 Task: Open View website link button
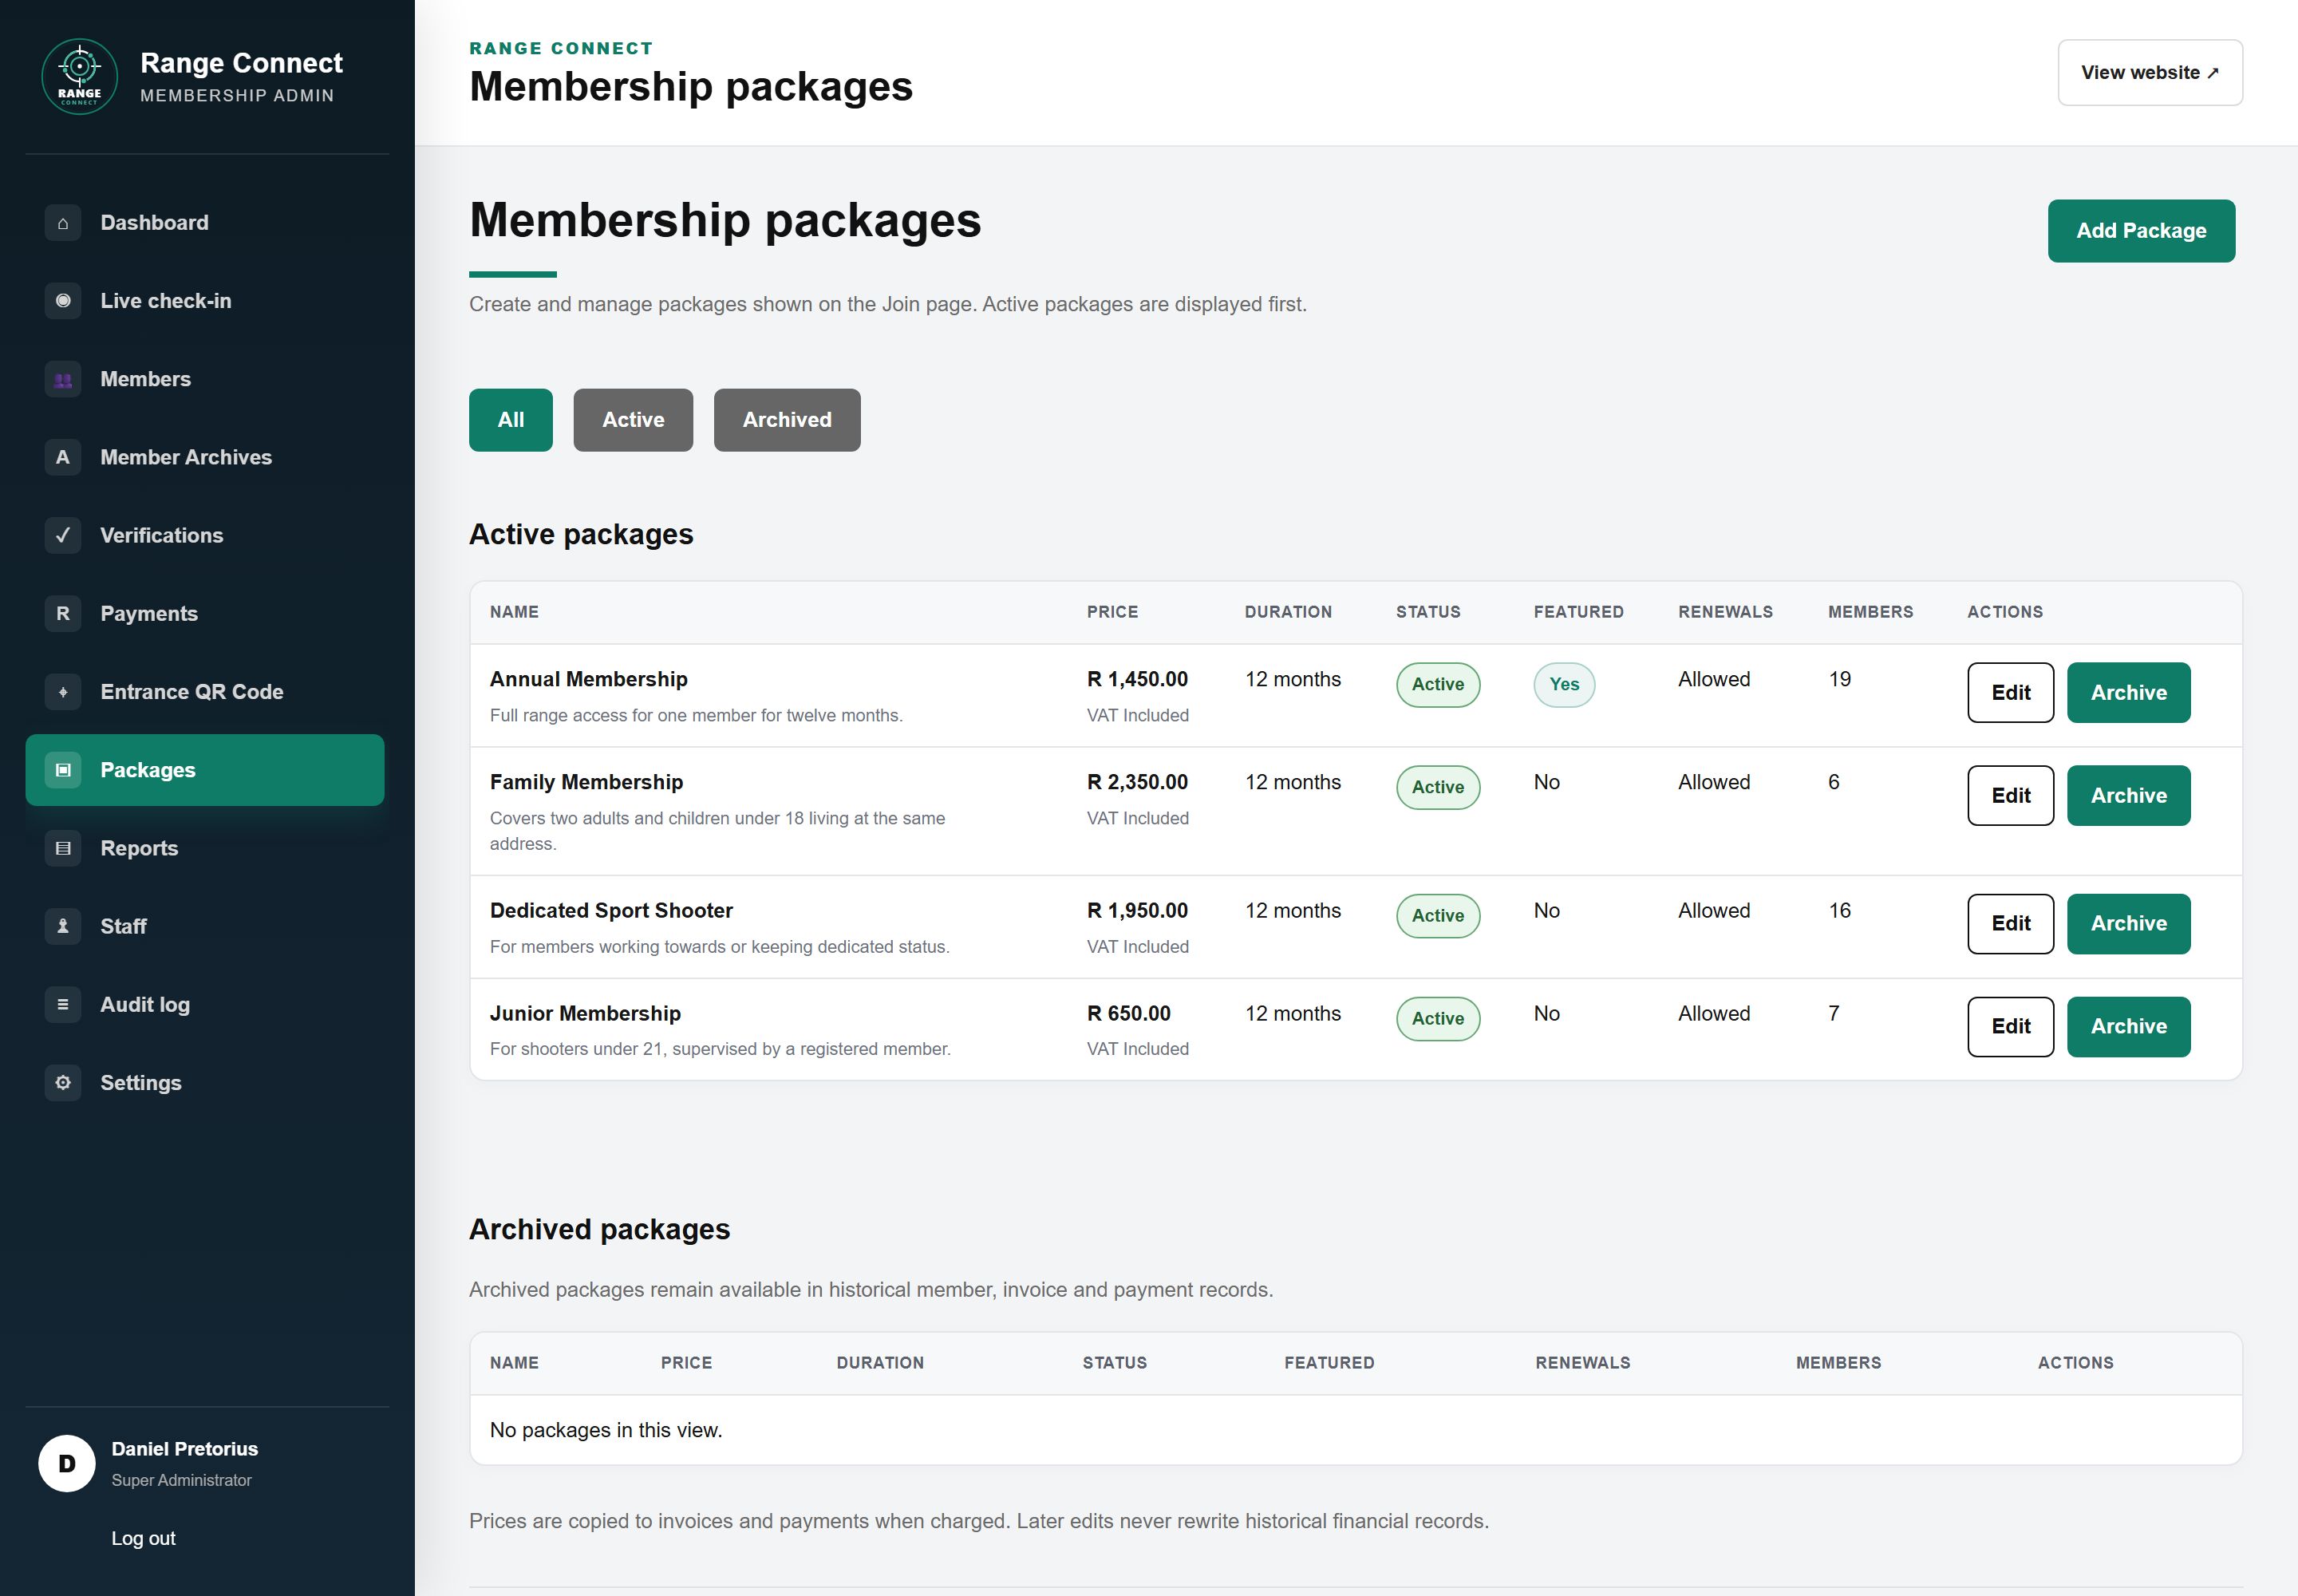[x=2150, y=73]
